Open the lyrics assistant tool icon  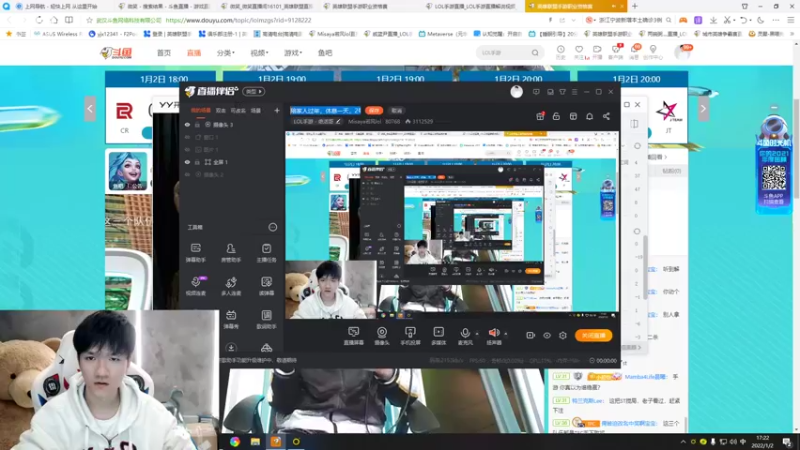(266, 319)
